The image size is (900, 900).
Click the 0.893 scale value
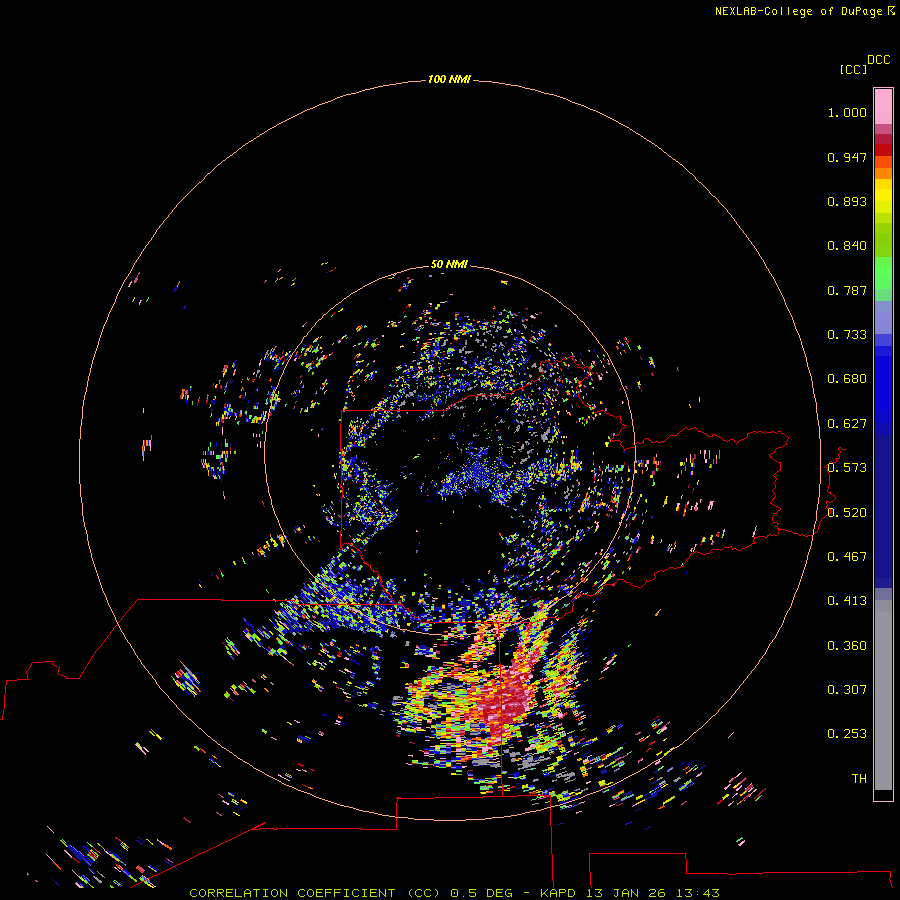pos(847,201)
